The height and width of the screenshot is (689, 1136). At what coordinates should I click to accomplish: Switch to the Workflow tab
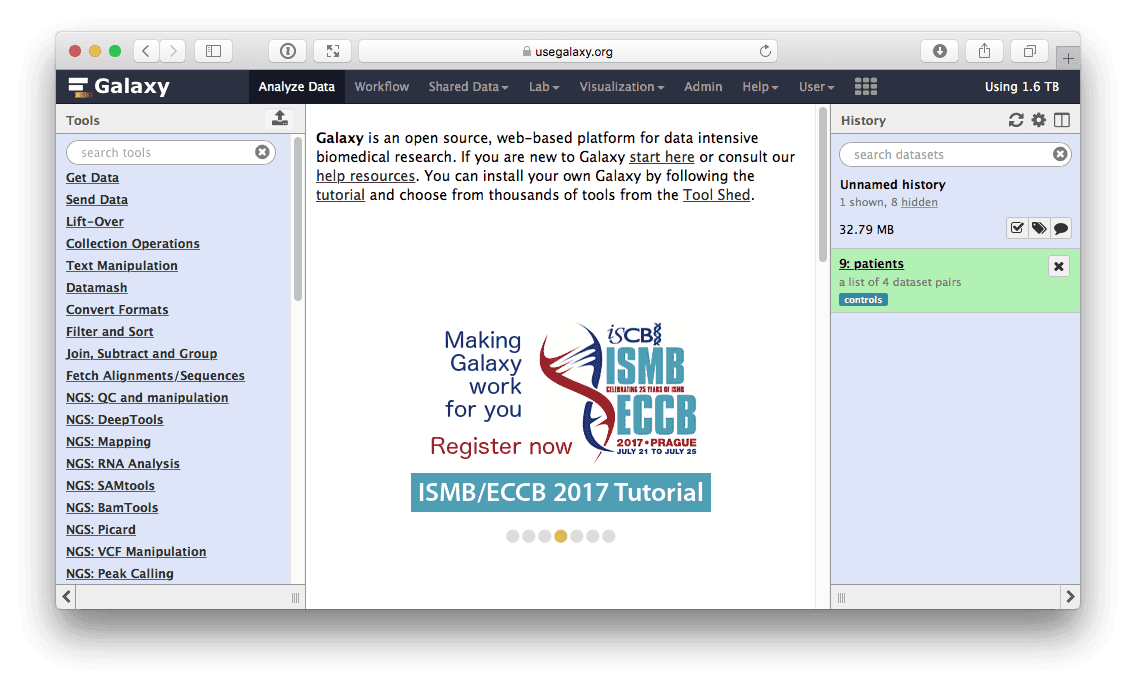tap(382, 87)
